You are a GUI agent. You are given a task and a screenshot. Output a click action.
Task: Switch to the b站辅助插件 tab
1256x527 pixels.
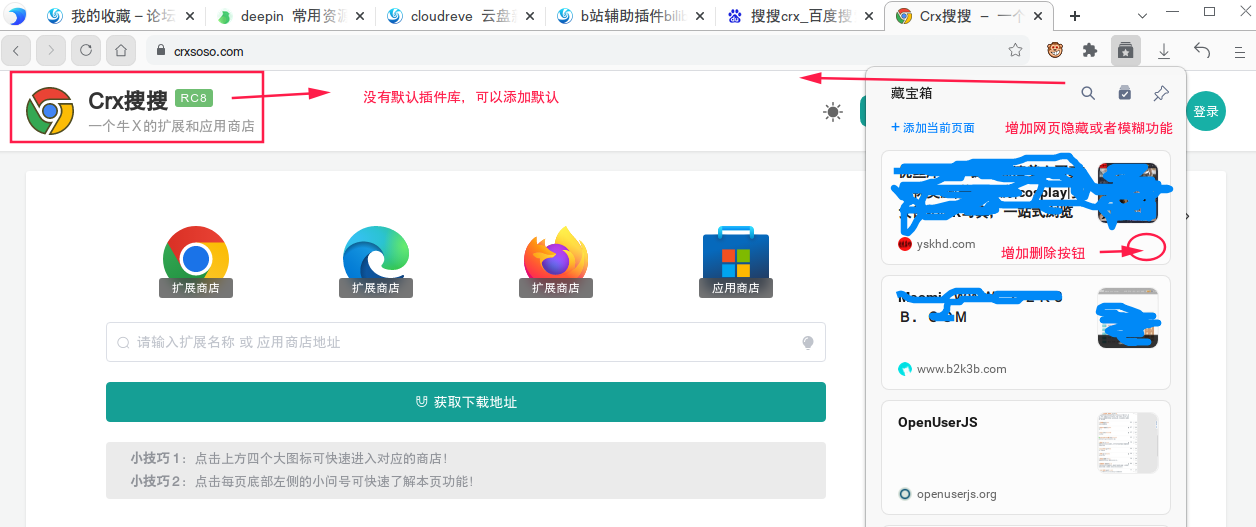[632, 16]
